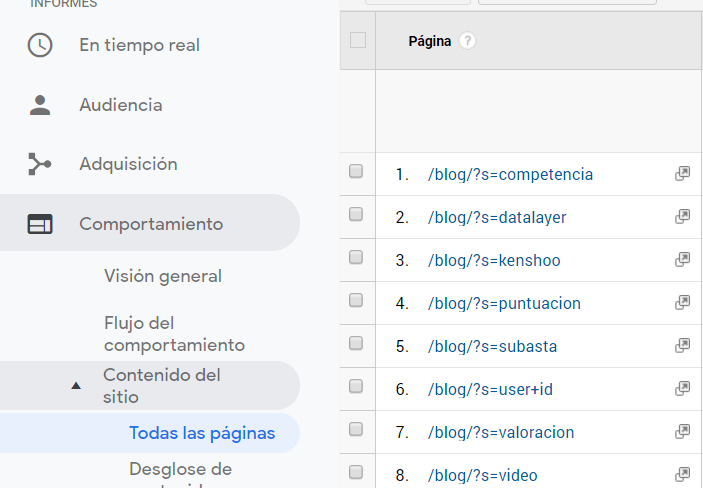Open /blog/?s=kenshoo in new window icon

tap(682, 259)
